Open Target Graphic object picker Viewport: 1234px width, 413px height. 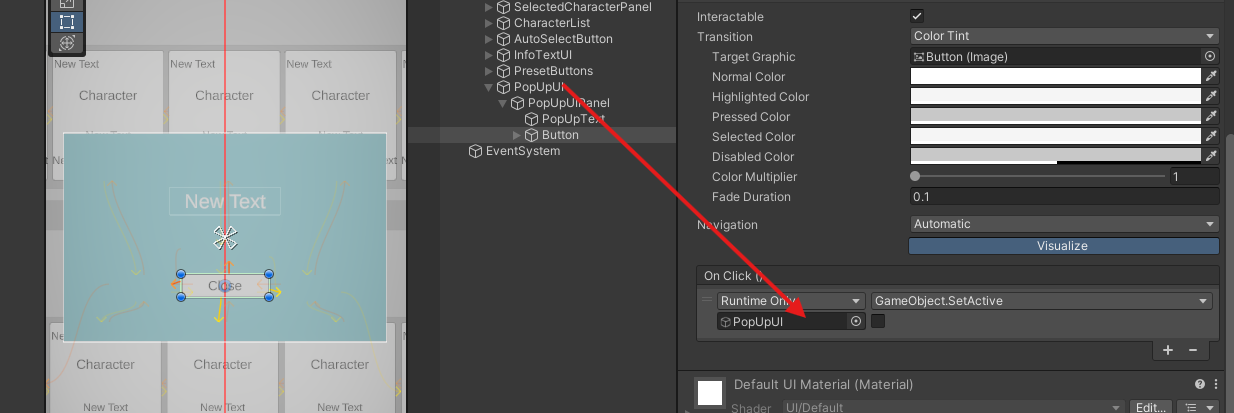(1210, 57)
